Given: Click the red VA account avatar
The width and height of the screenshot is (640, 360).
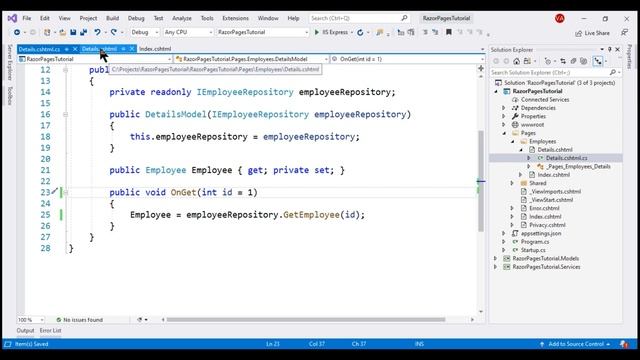Looking at the screenshot, I should (560, 18).
